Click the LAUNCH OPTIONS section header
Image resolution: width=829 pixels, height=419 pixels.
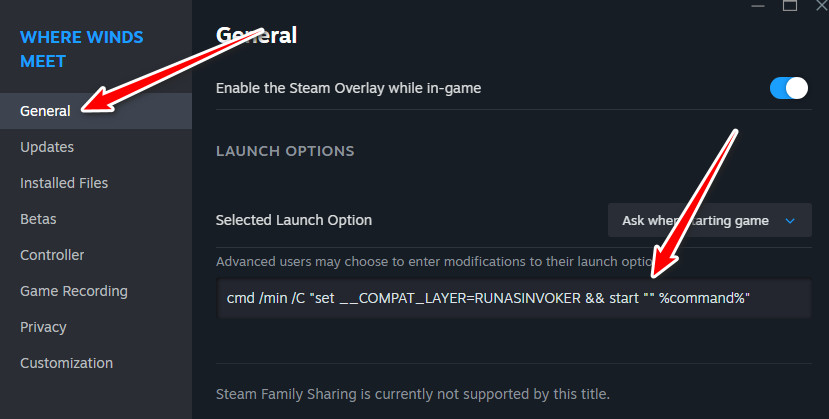click(285, 151)
